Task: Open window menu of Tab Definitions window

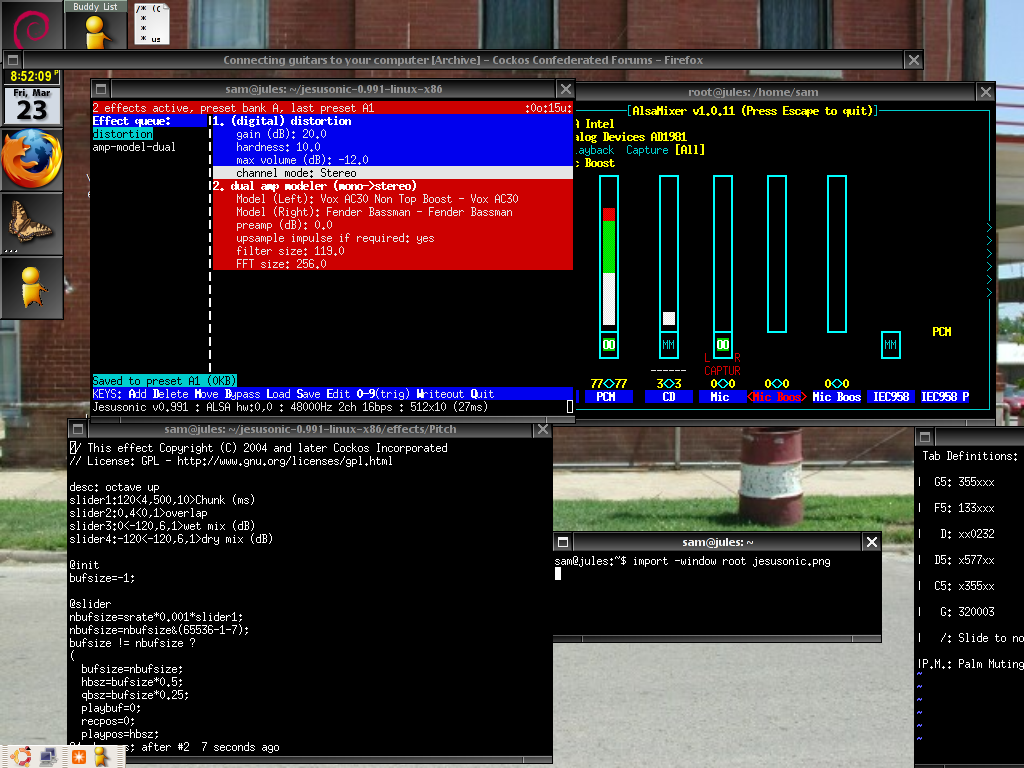Action: 925,436
